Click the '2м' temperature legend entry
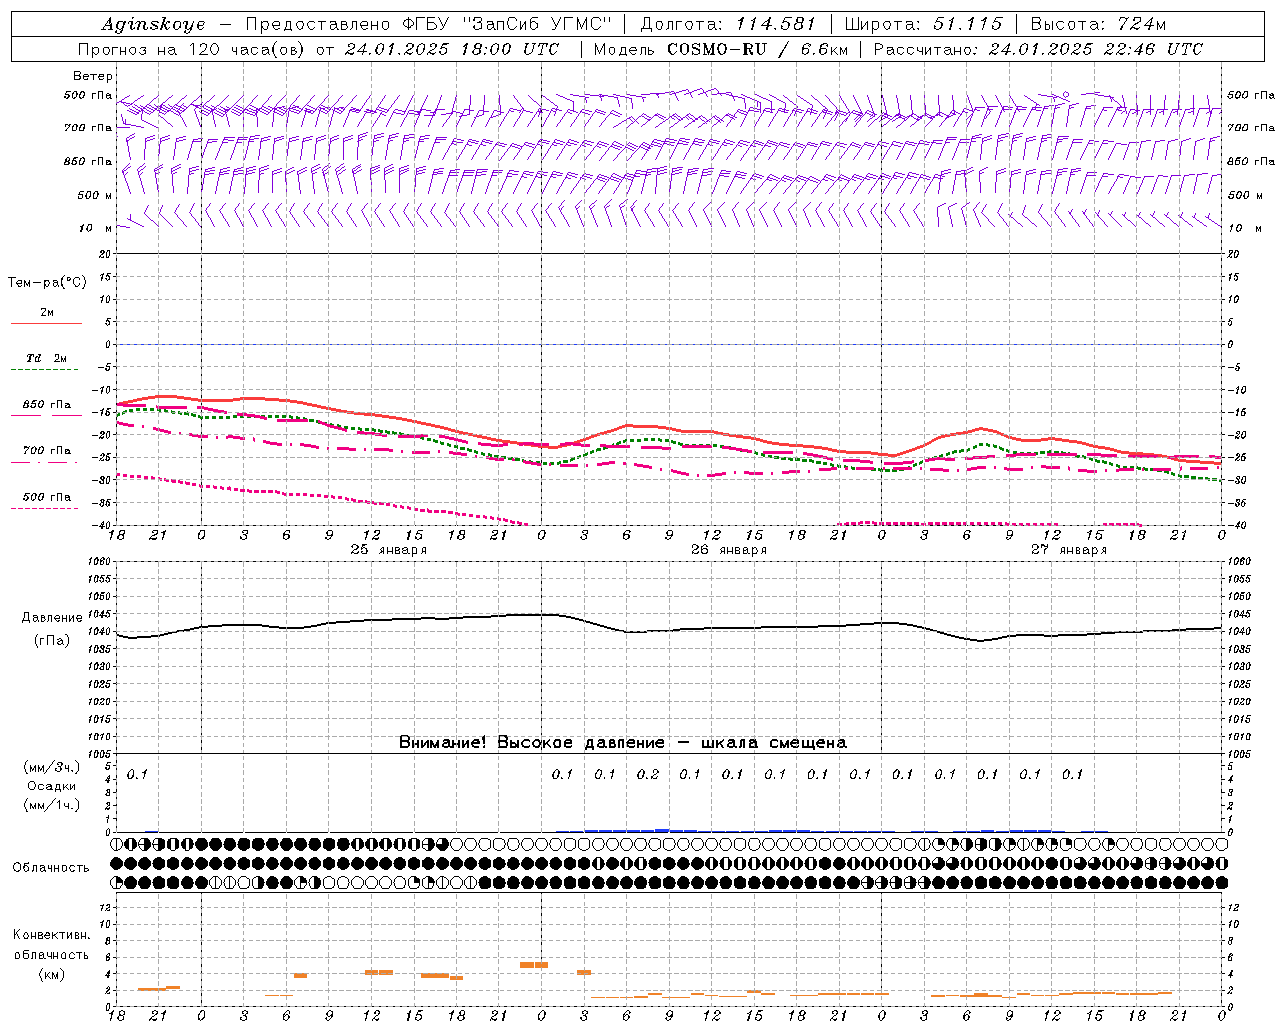The image size is (1280, 1024). pos(47,313)
